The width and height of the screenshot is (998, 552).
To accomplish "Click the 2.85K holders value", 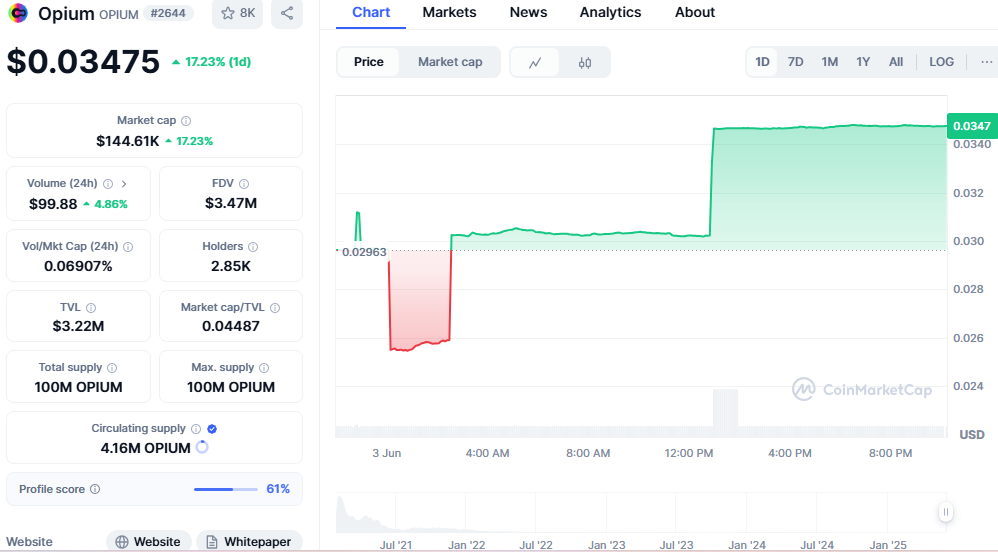I will pyautogui.click(x=231, y=266).
